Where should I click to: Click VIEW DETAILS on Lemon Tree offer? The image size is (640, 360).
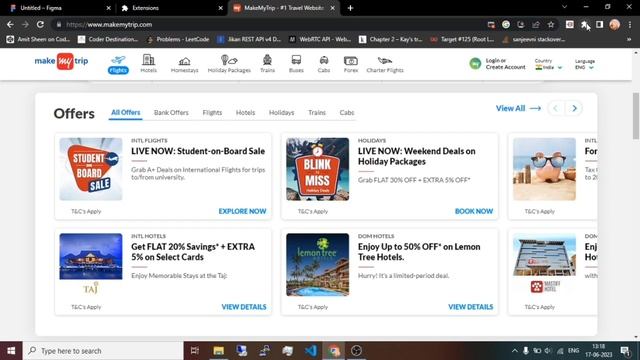pyautogui.click(x=471, y=307)
